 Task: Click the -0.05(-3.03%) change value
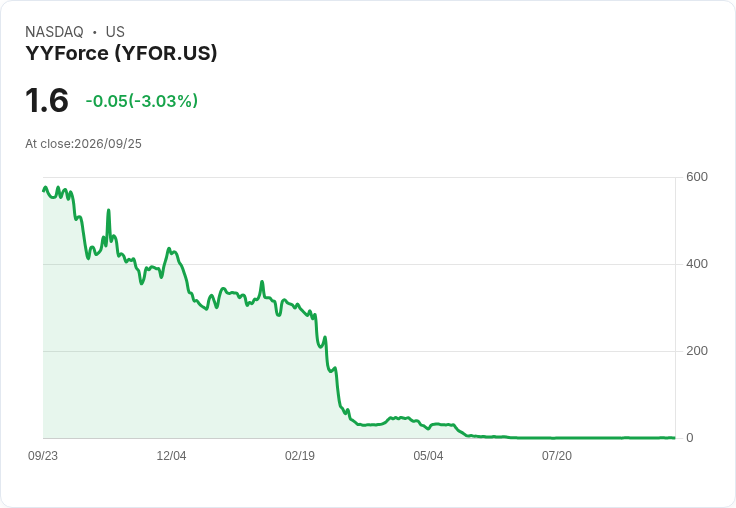tap(142, 101)
